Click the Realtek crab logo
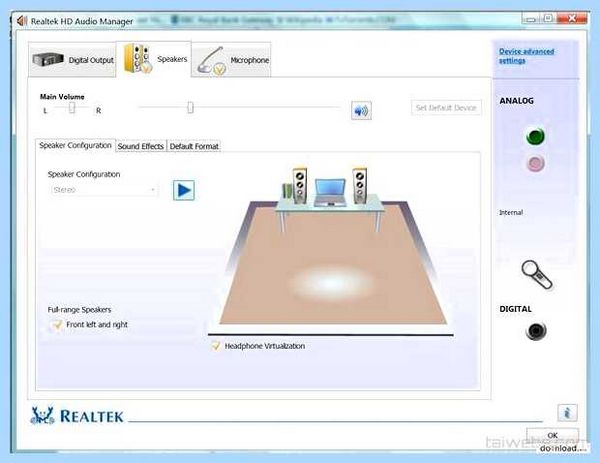 point(42,416)
